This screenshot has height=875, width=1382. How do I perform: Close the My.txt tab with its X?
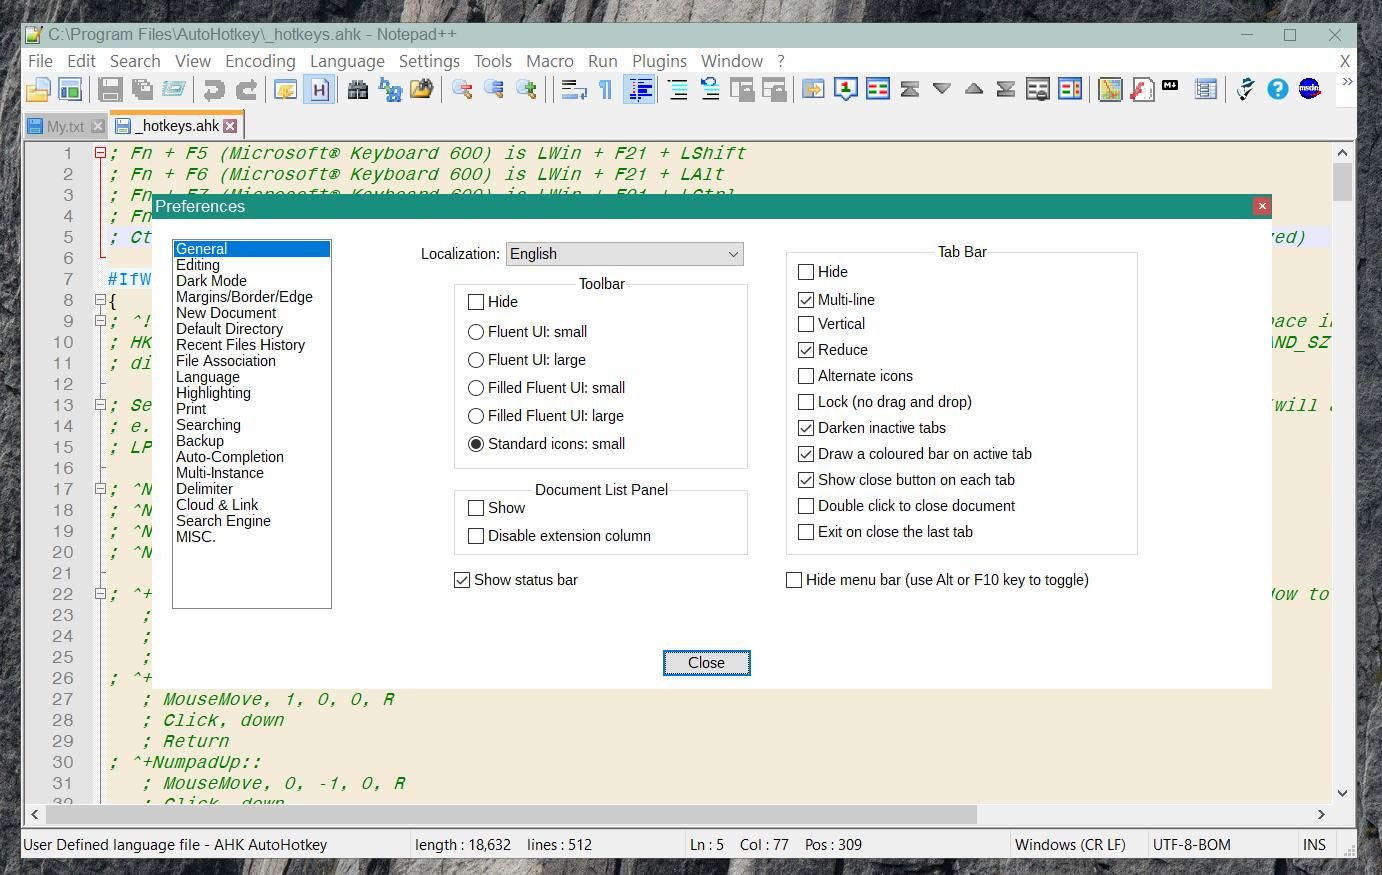pyautogui.click(x=97, y=126)
